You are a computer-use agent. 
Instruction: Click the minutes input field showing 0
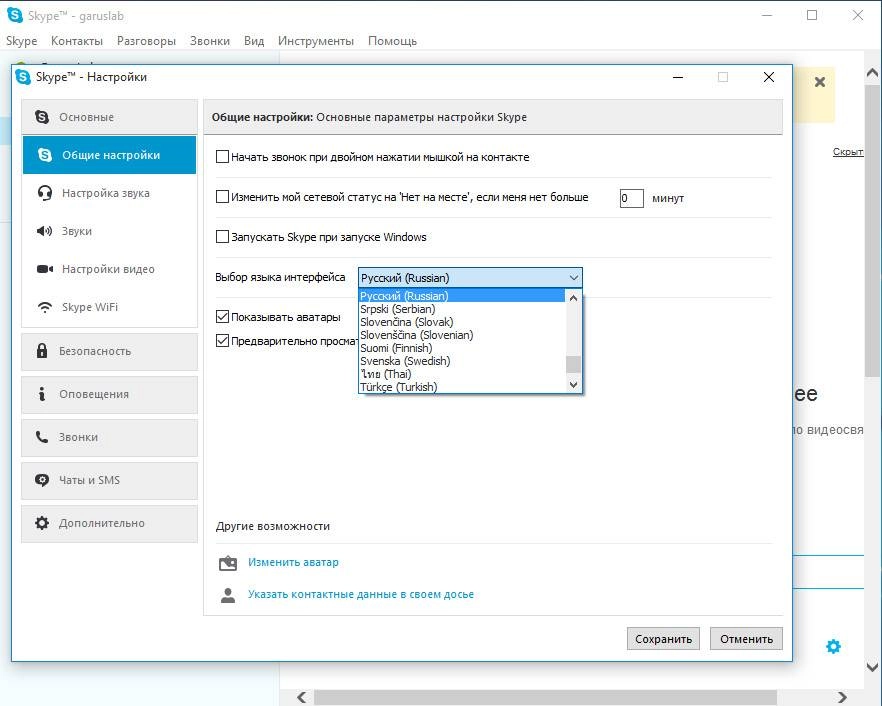pos(631,198)
